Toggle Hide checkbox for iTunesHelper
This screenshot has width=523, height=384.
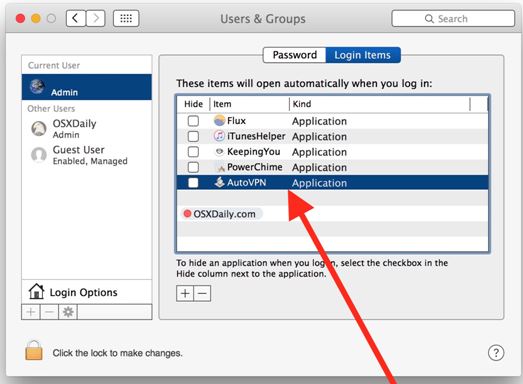(x=193, y=136)
